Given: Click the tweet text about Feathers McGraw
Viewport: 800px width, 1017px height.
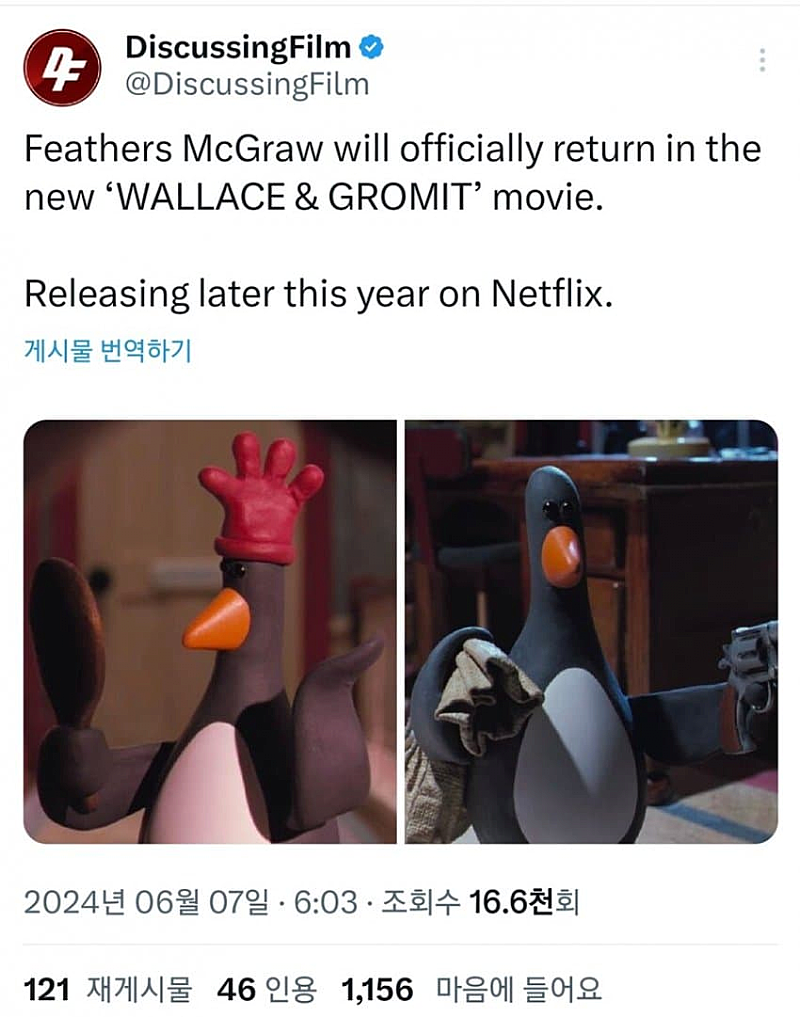Looking at the screenshot, I should coord(393,173).
